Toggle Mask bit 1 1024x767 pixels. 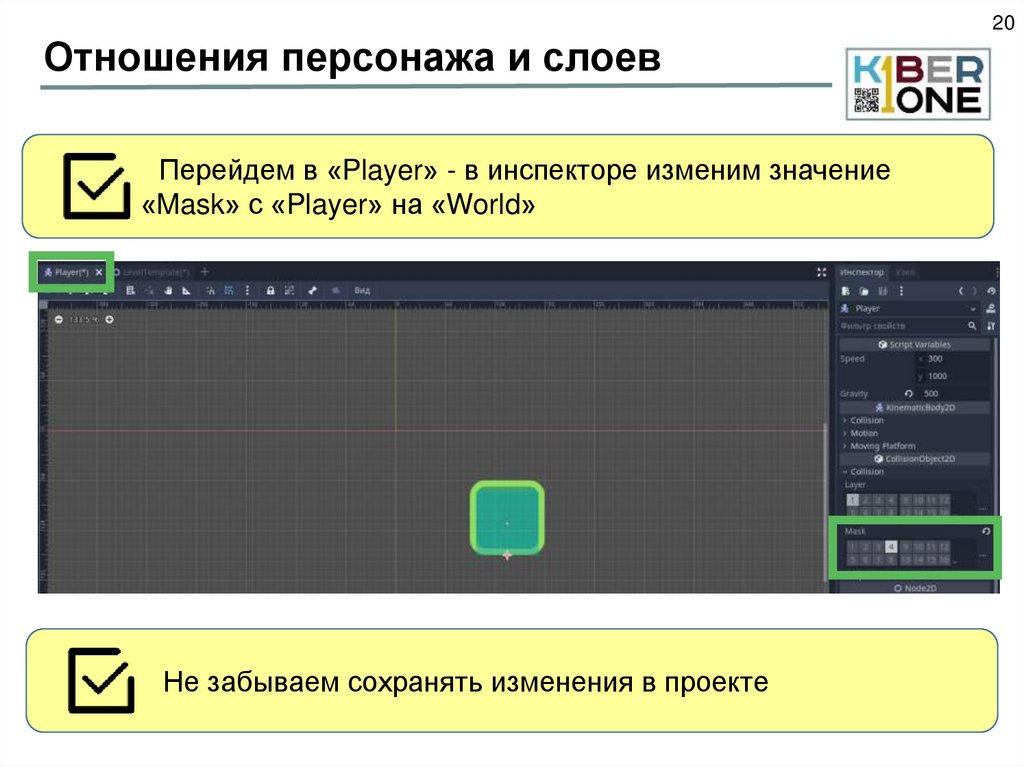(852, 547)
